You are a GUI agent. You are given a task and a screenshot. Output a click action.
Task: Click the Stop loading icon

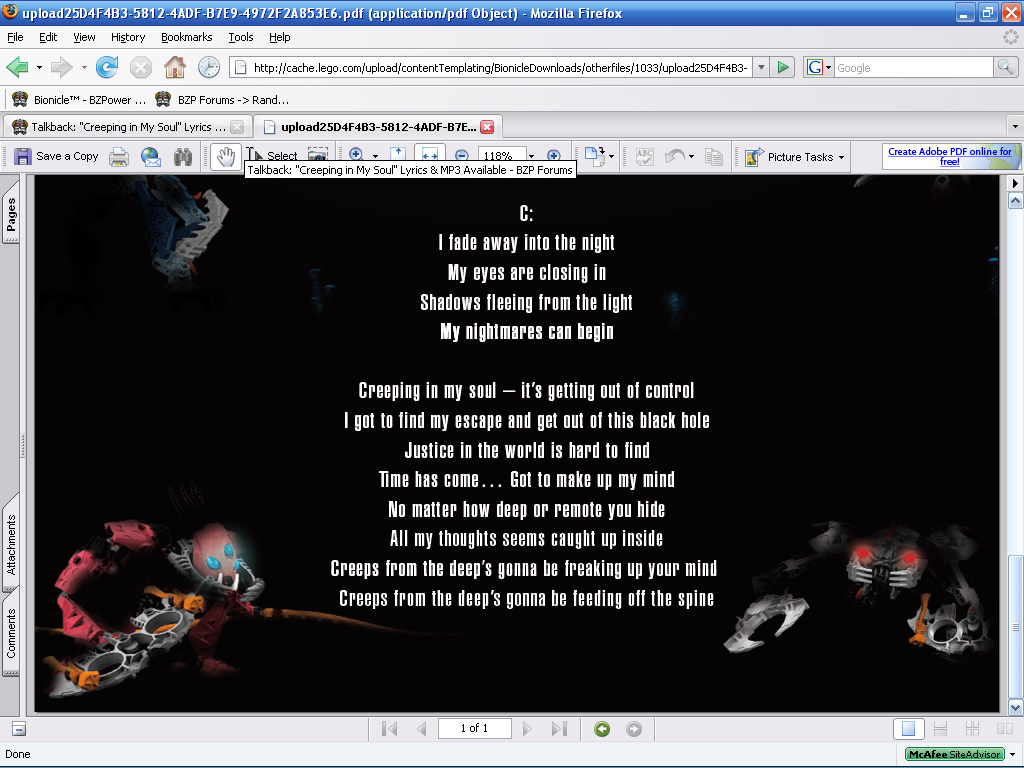[140, 67]
